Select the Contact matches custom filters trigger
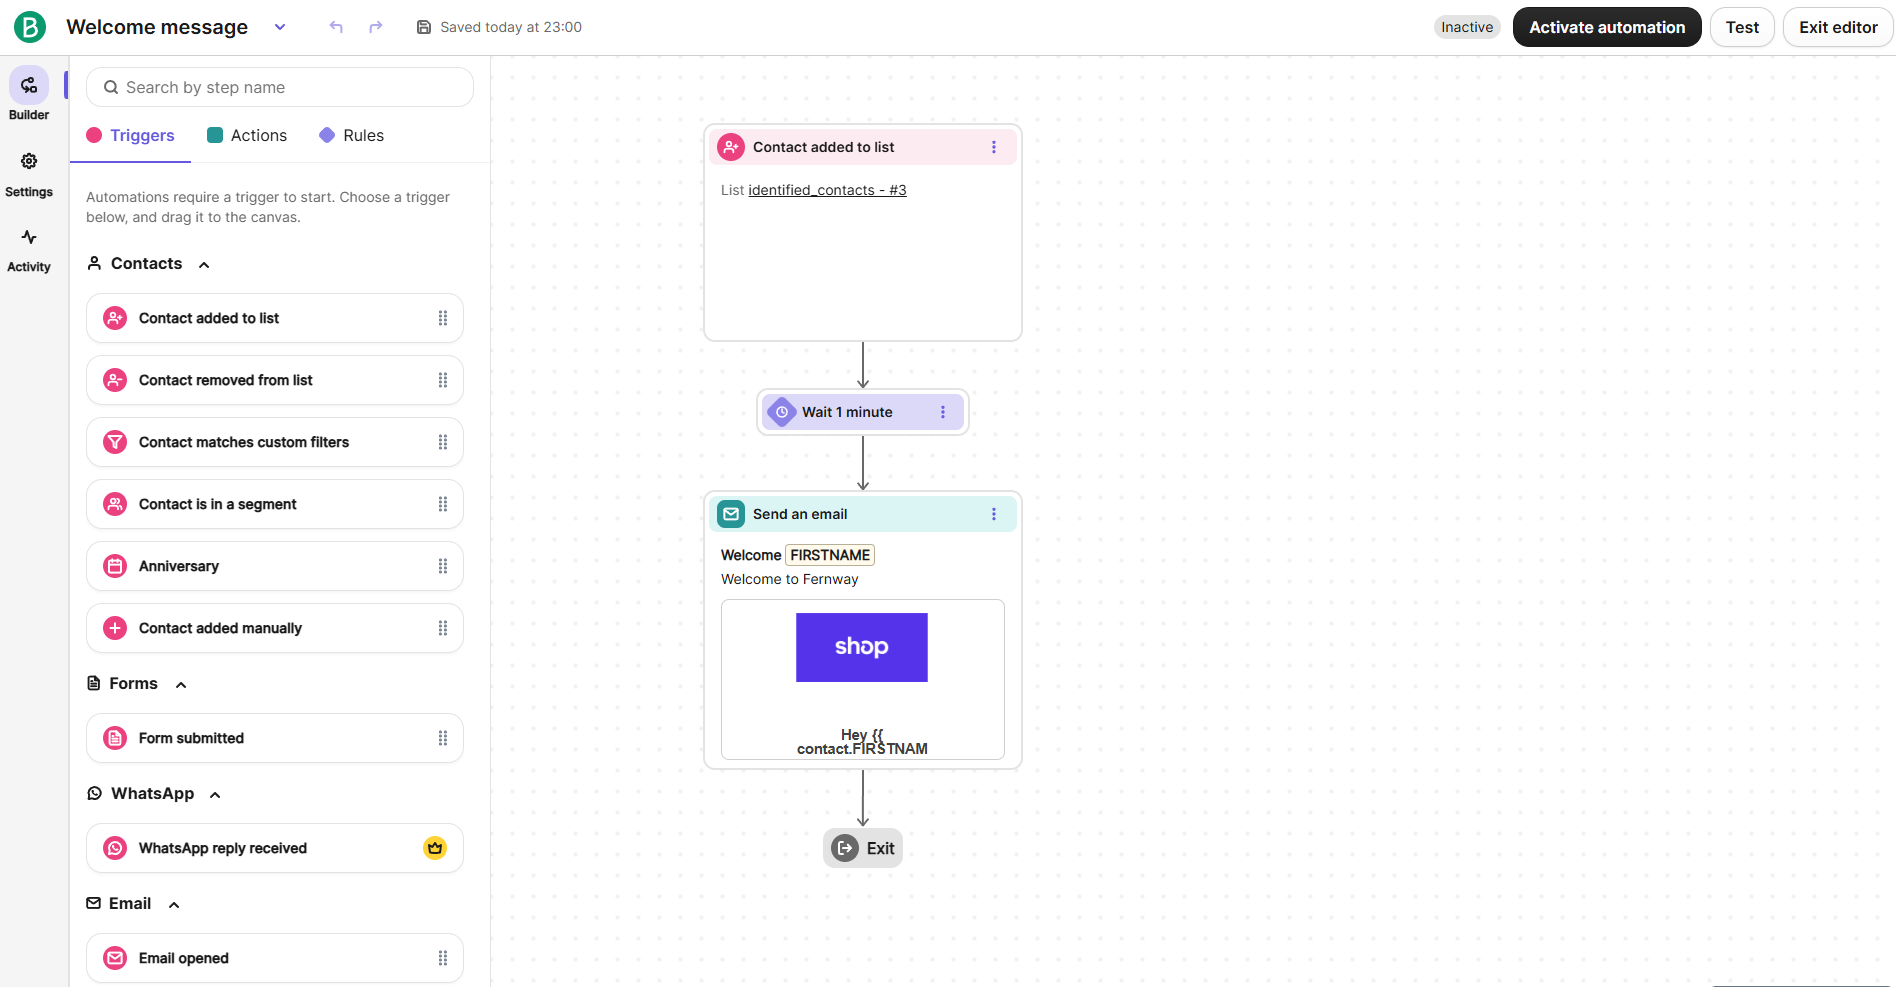Image resolution: width=1896 pixels, height=987 pixels. (275, 442)
